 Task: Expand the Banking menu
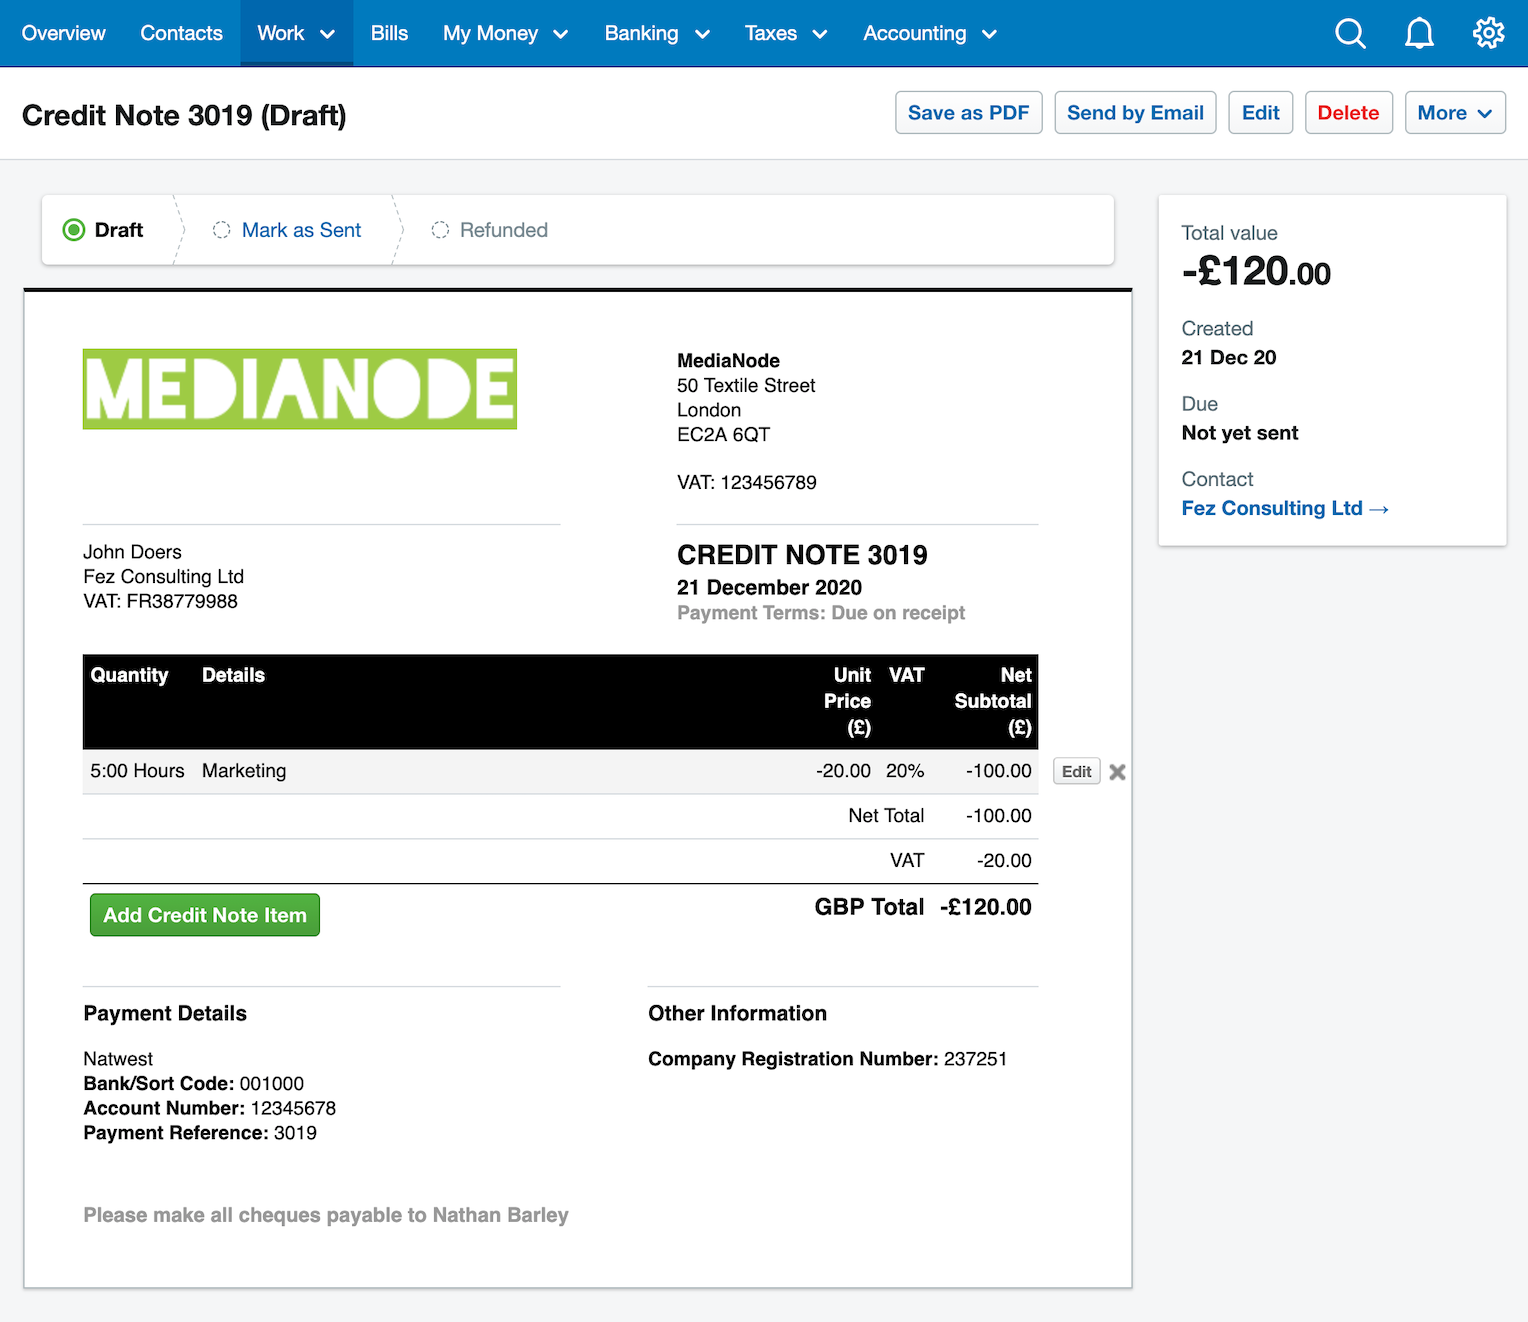pos(657,33)
